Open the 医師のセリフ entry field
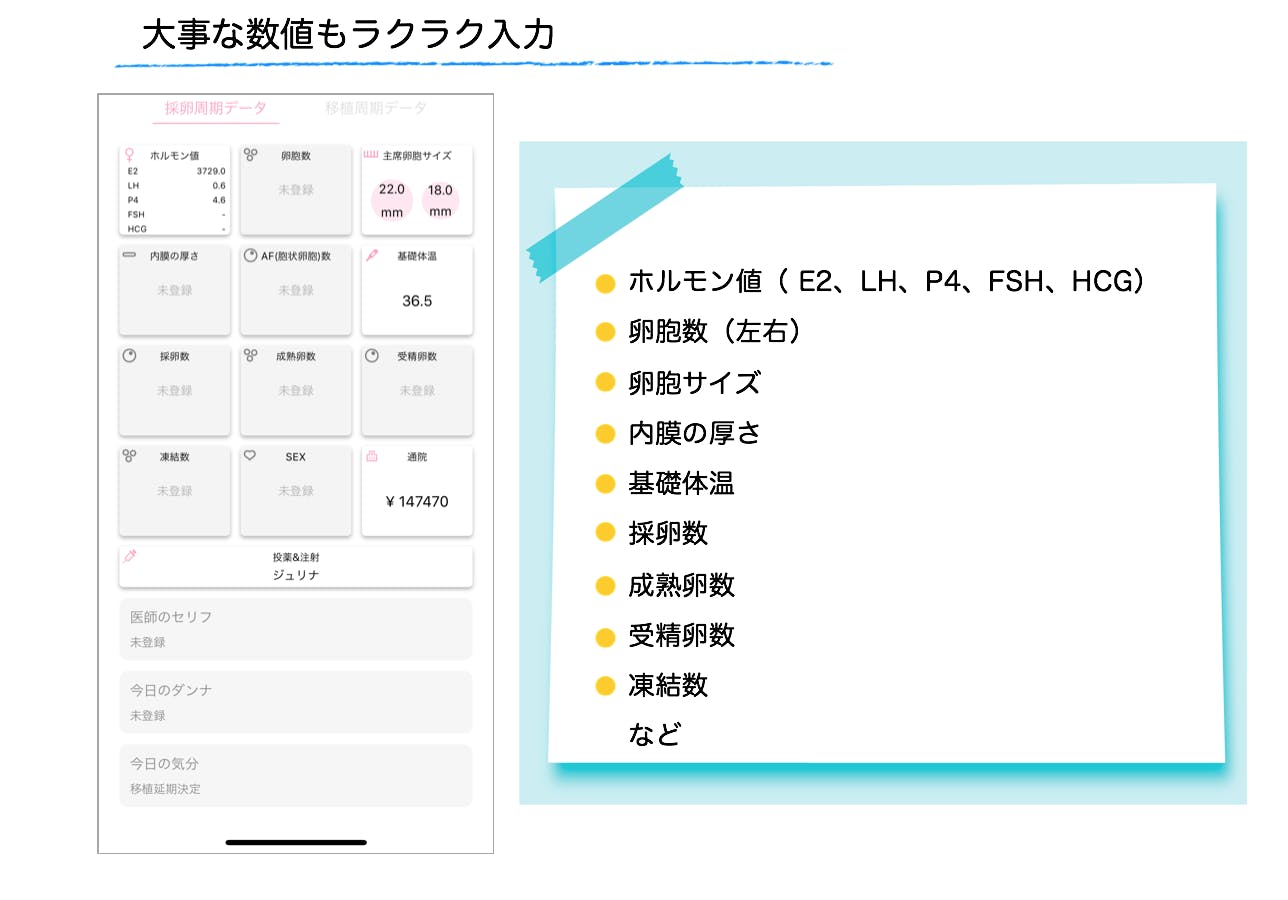Screen dimensions: 1288x900 coord(296,629)
